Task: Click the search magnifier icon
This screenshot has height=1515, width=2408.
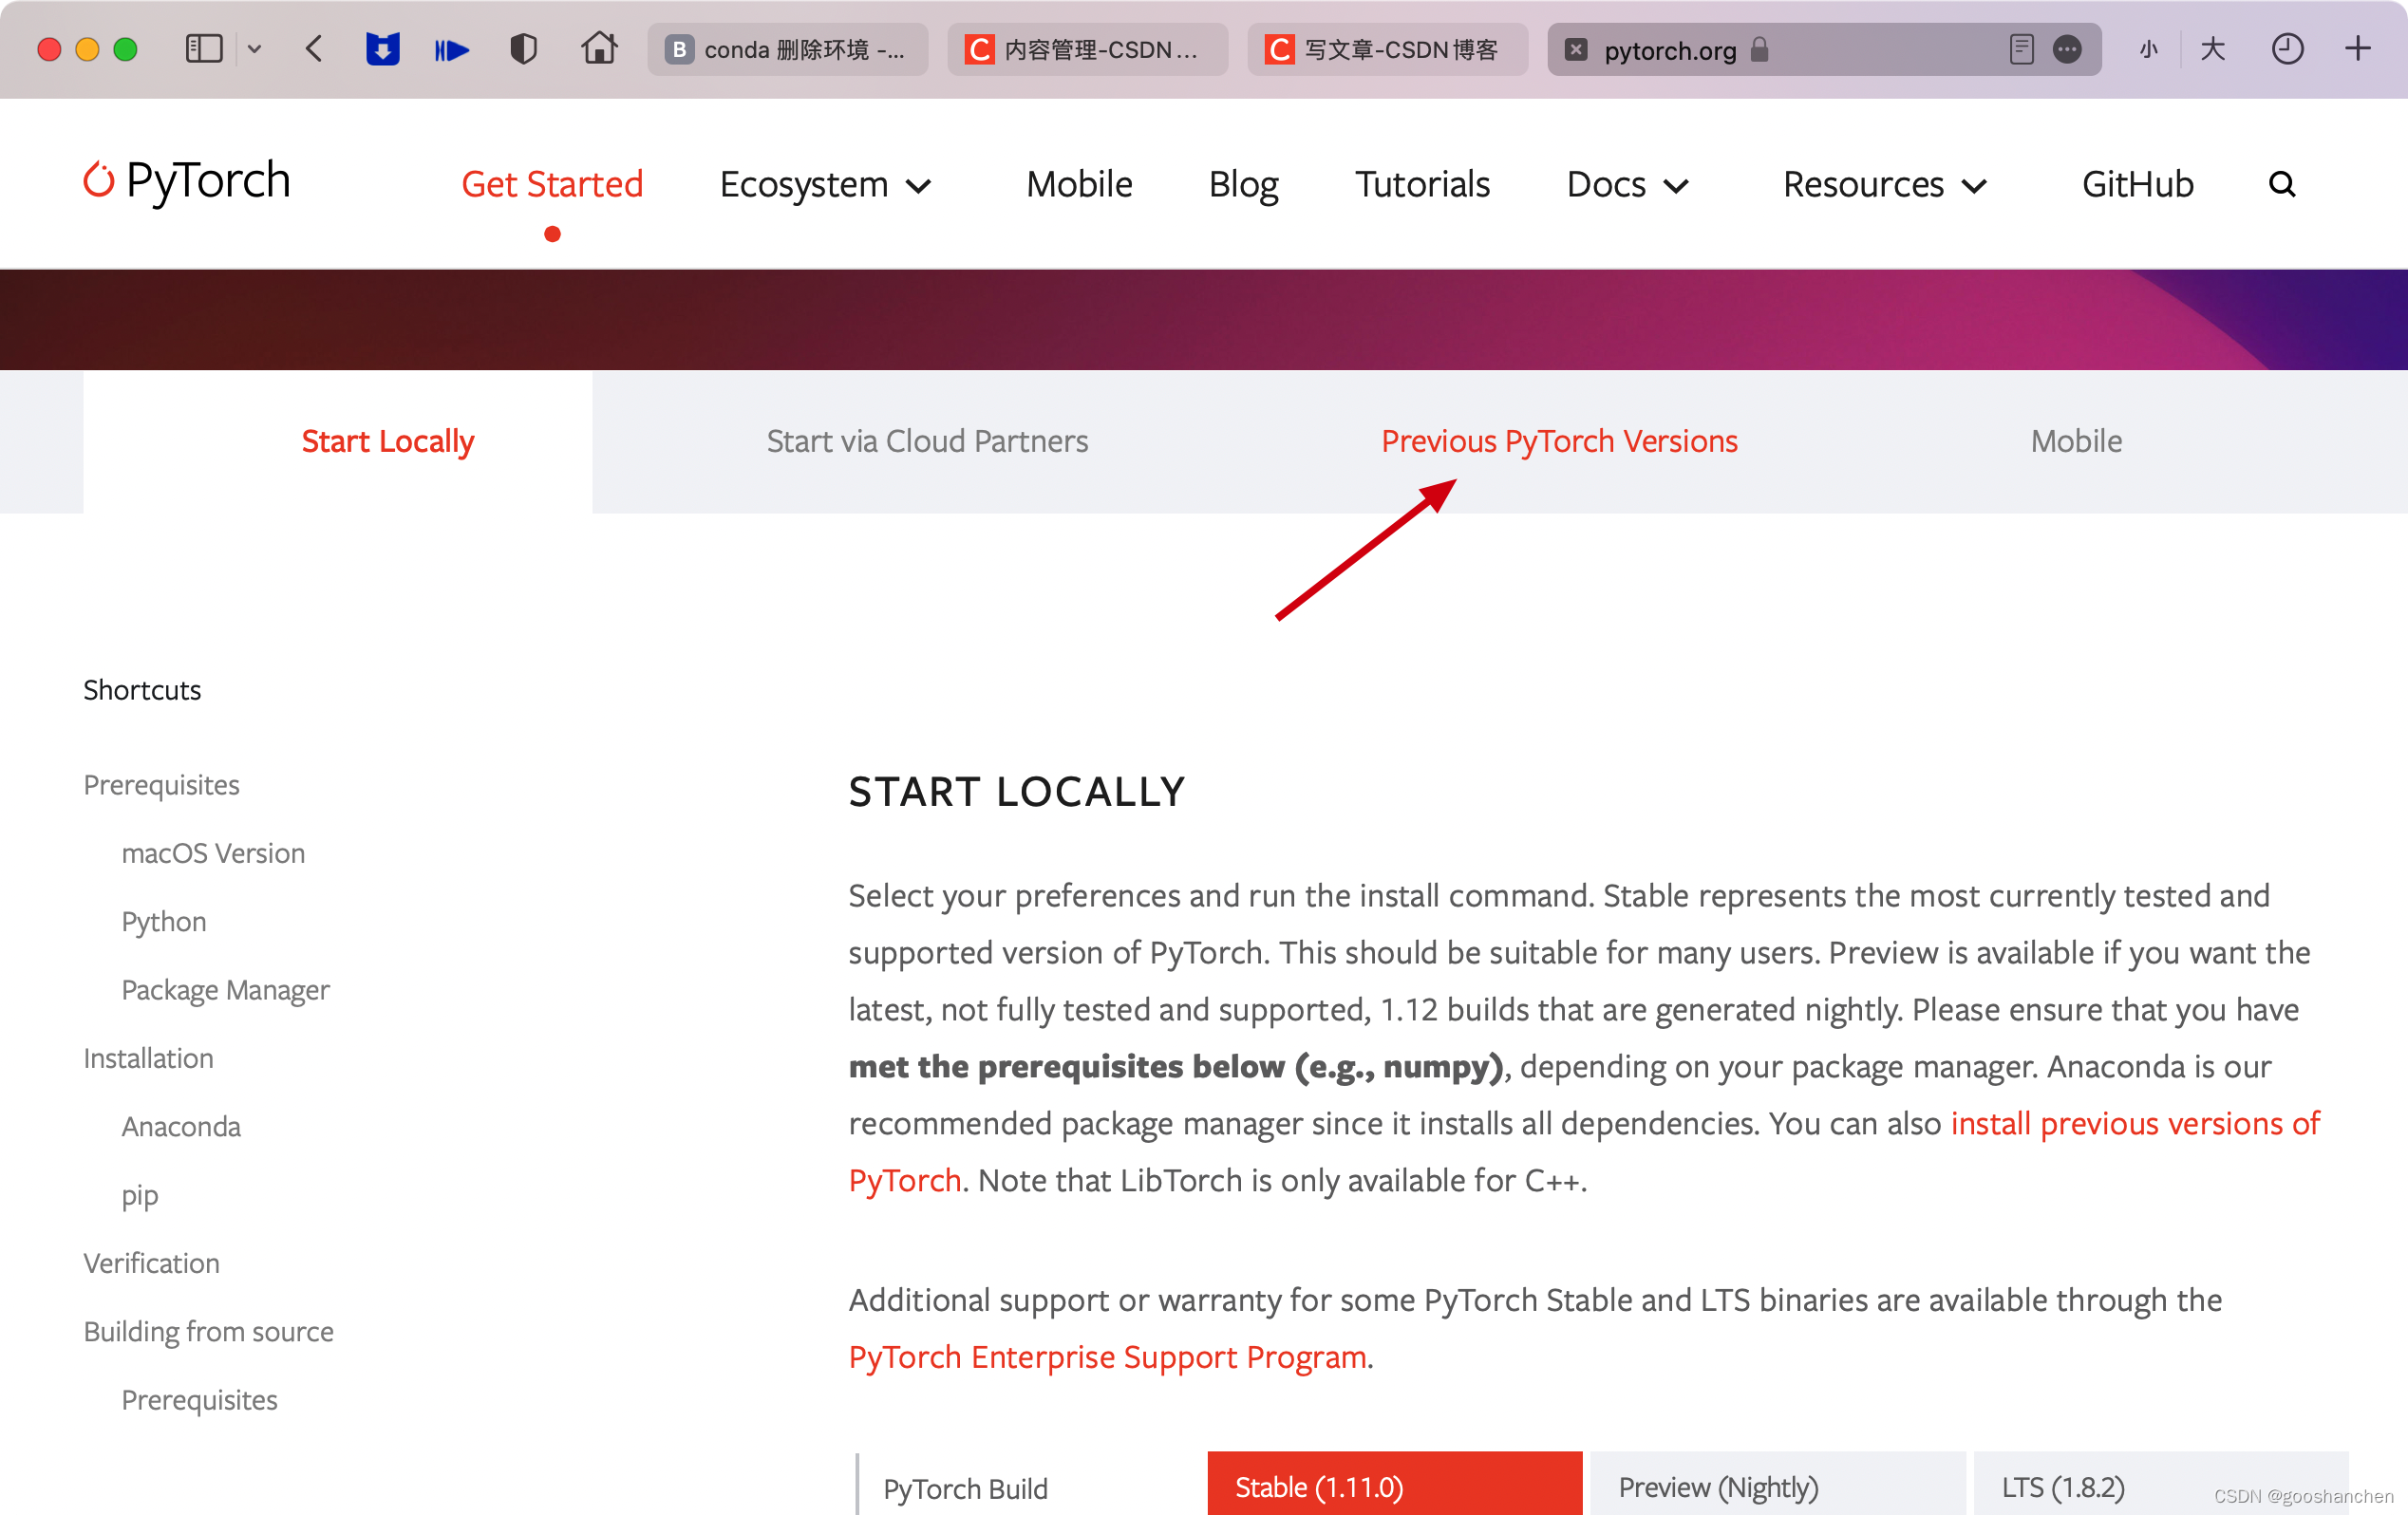Action: pos(2281,184)
